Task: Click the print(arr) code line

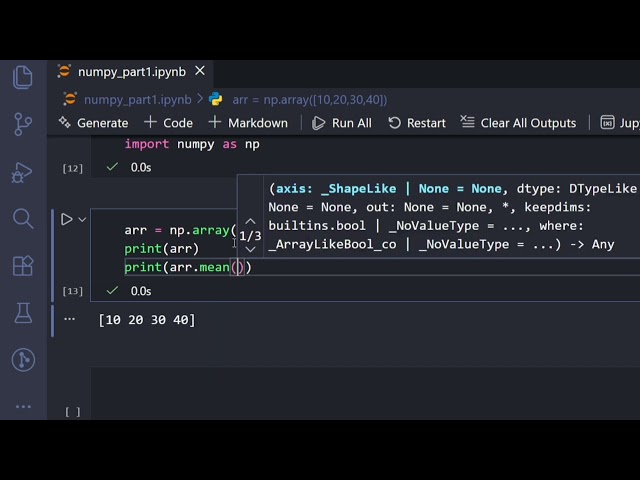Action: tap(162, 249)
